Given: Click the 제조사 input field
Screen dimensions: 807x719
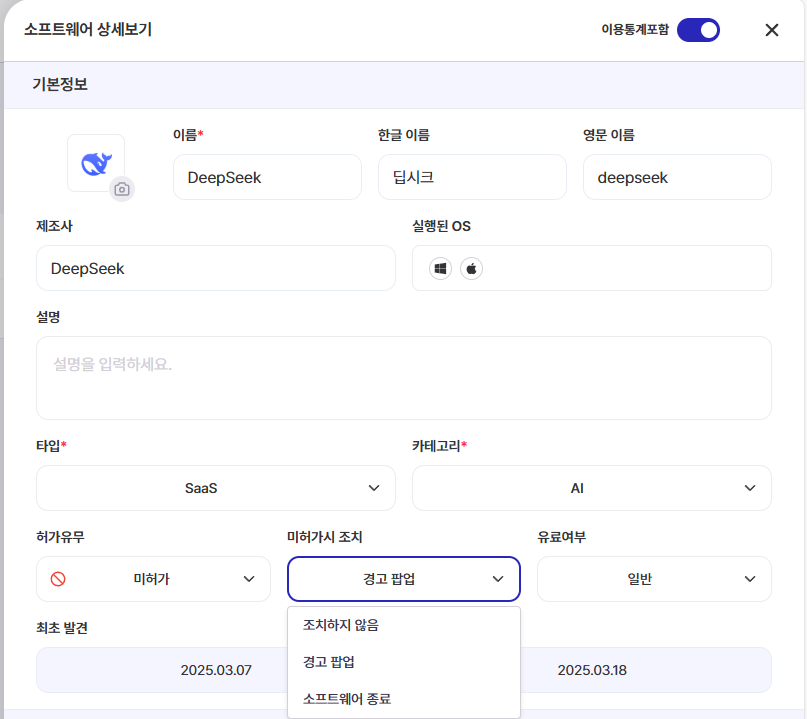Looking at the screenshot, I should pyautogui.click(x=216, y=268).
